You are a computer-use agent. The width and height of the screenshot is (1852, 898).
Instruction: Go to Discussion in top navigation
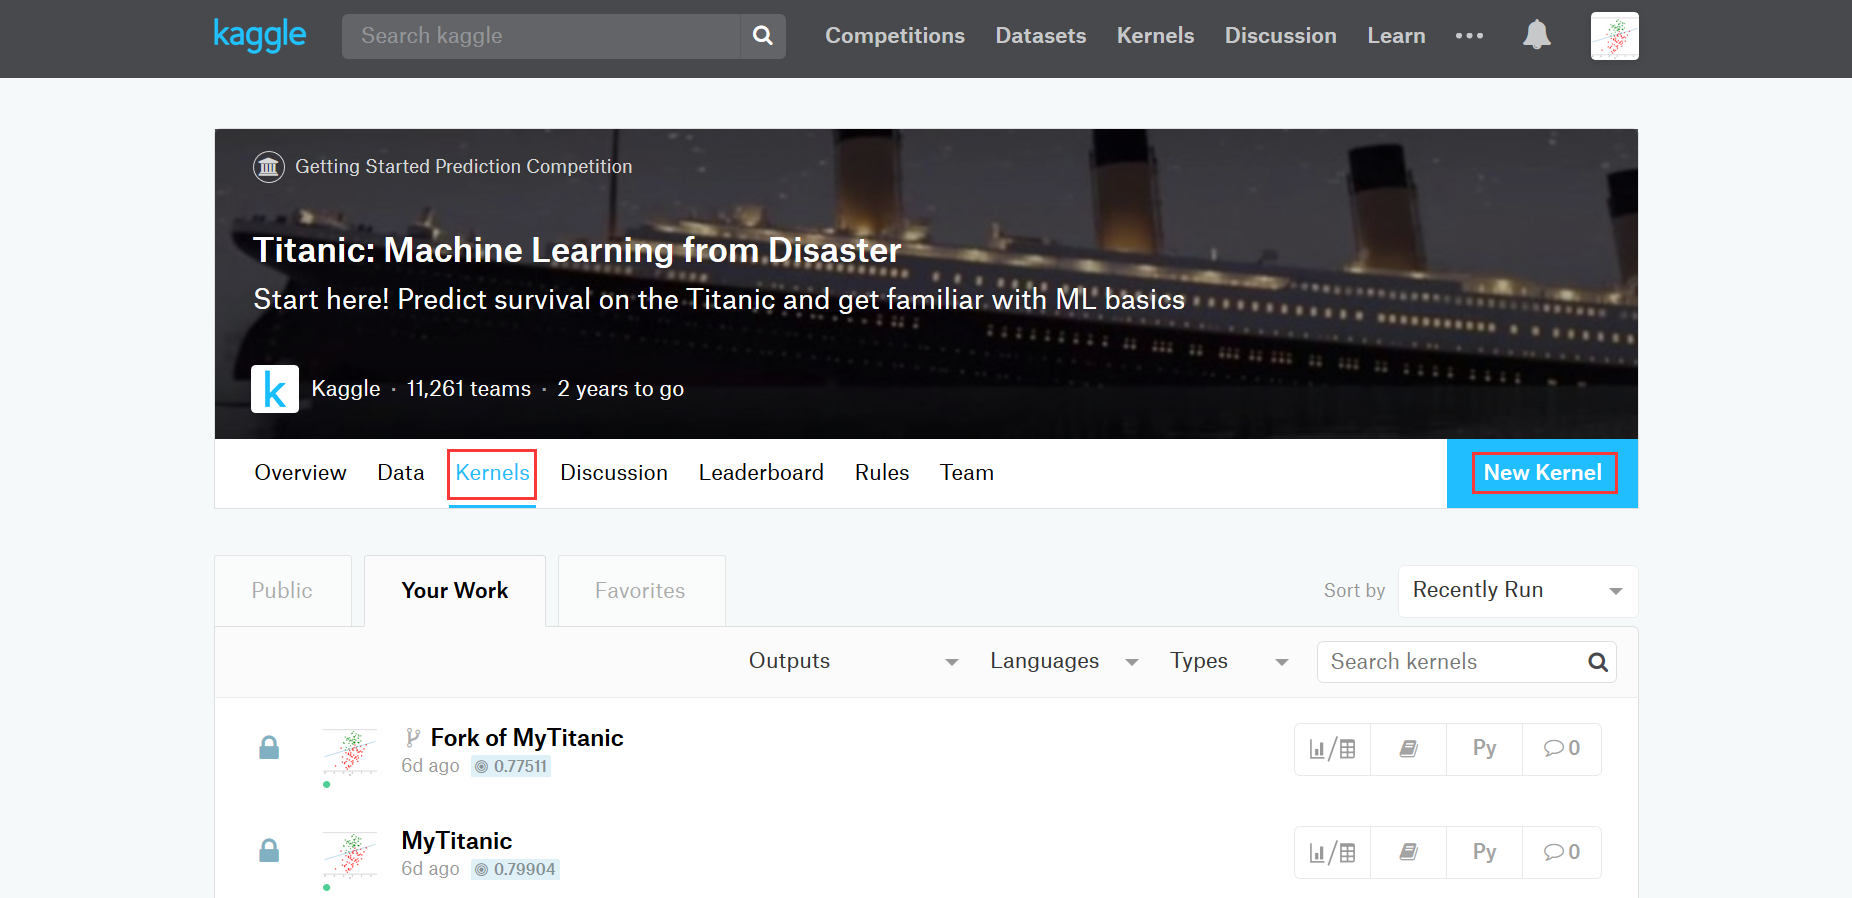tap(1281, 36)
